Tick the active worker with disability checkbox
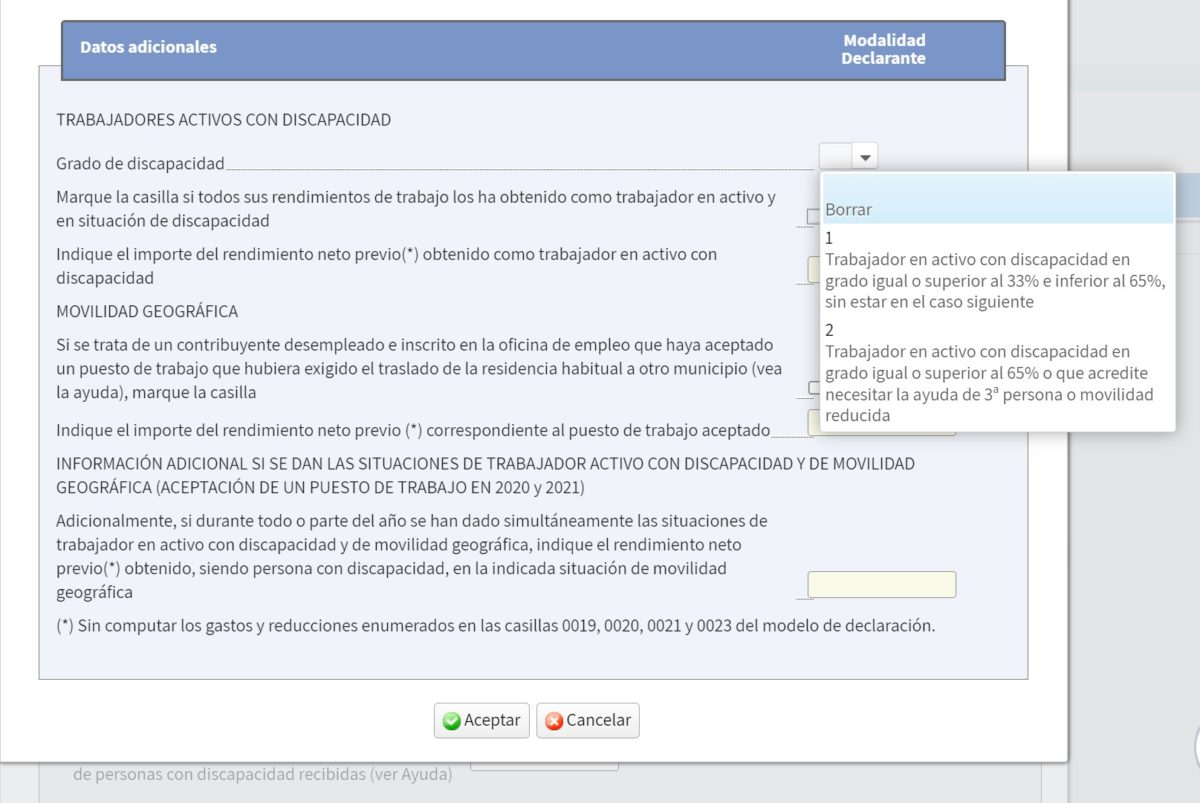Viewport: 1200px width, 803px height. click(x=813, y=216)
